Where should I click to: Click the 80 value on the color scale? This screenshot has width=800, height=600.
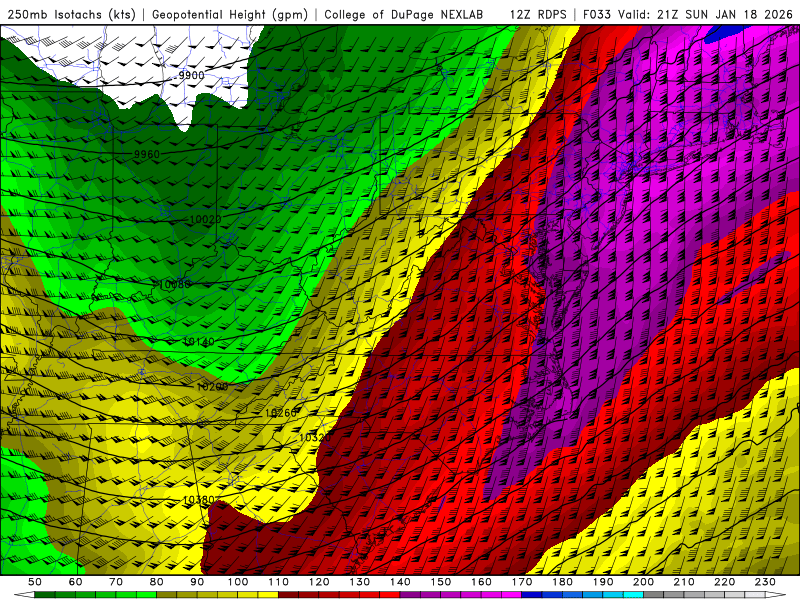(x=157, y=582)
